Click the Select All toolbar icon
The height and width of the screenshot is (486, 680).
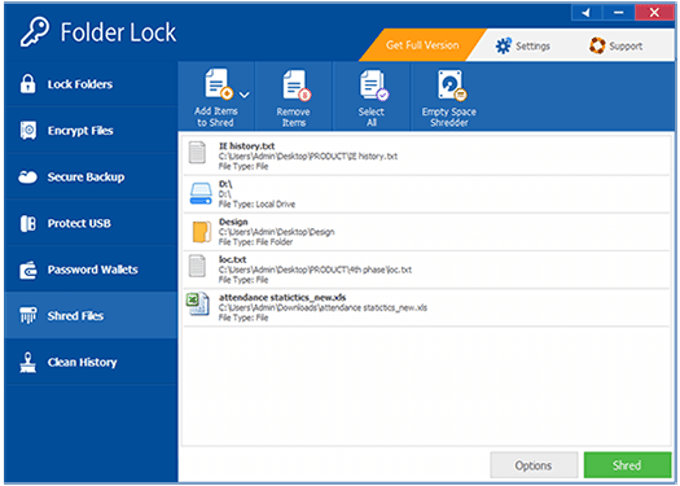pyautogui.click(x=371, y=86)
